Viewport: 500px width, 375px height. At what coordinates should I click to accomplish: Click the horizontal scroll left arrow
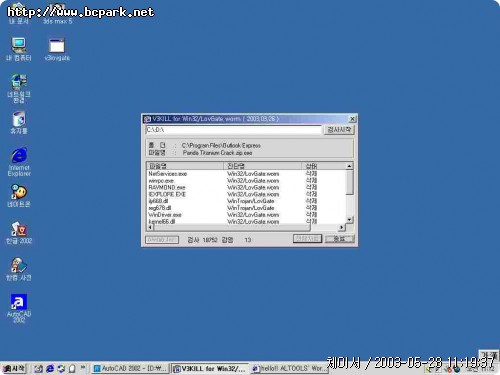coord(150,227)
